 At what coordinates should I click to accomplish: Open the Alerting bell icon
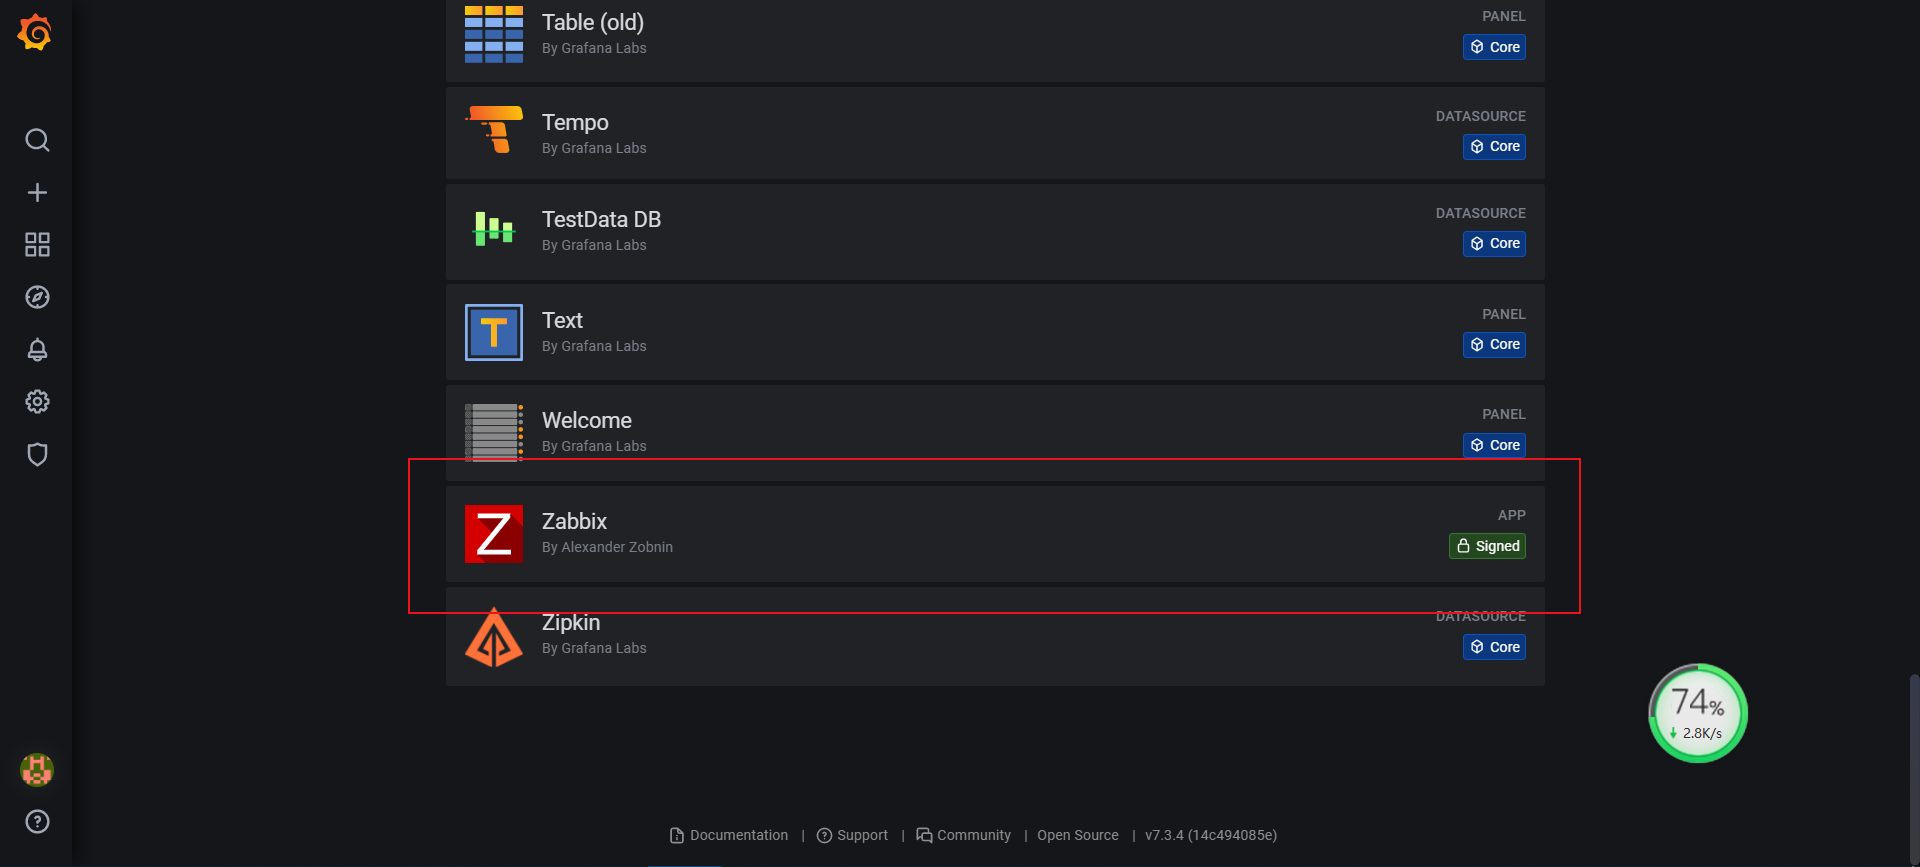(37, 349)
